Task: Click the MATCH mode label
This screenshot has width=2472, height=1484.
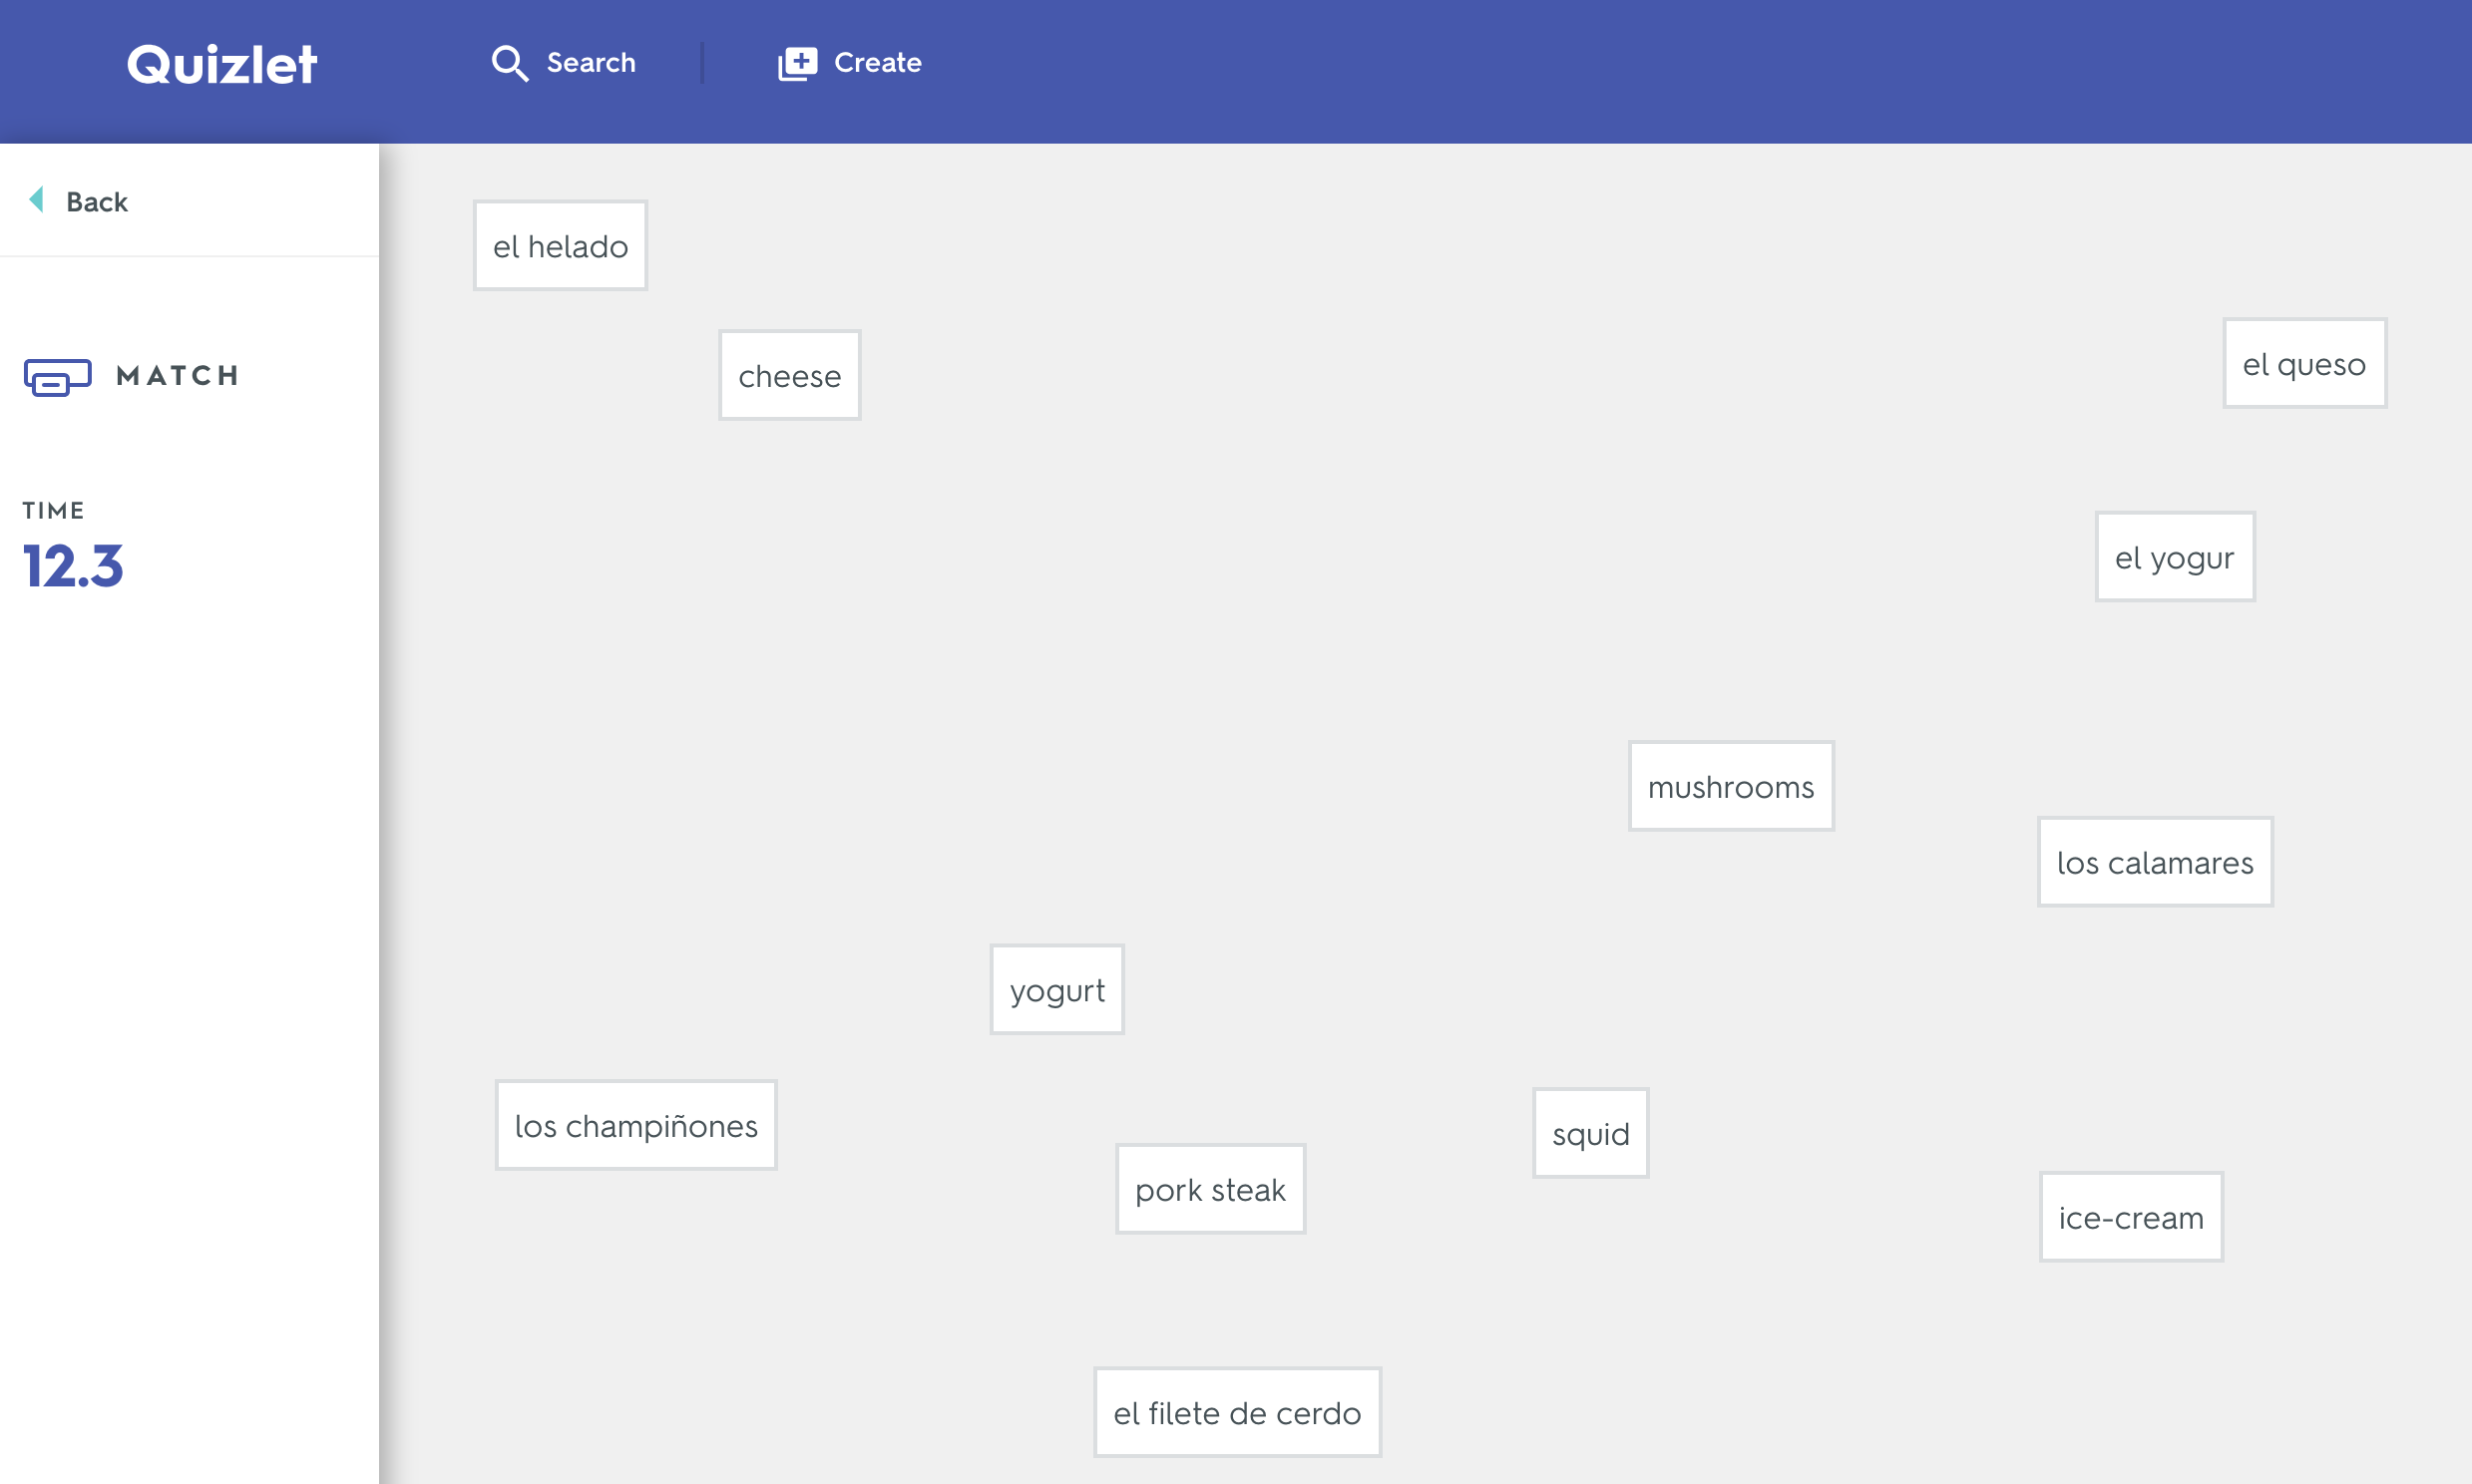Action: point(178,376)
